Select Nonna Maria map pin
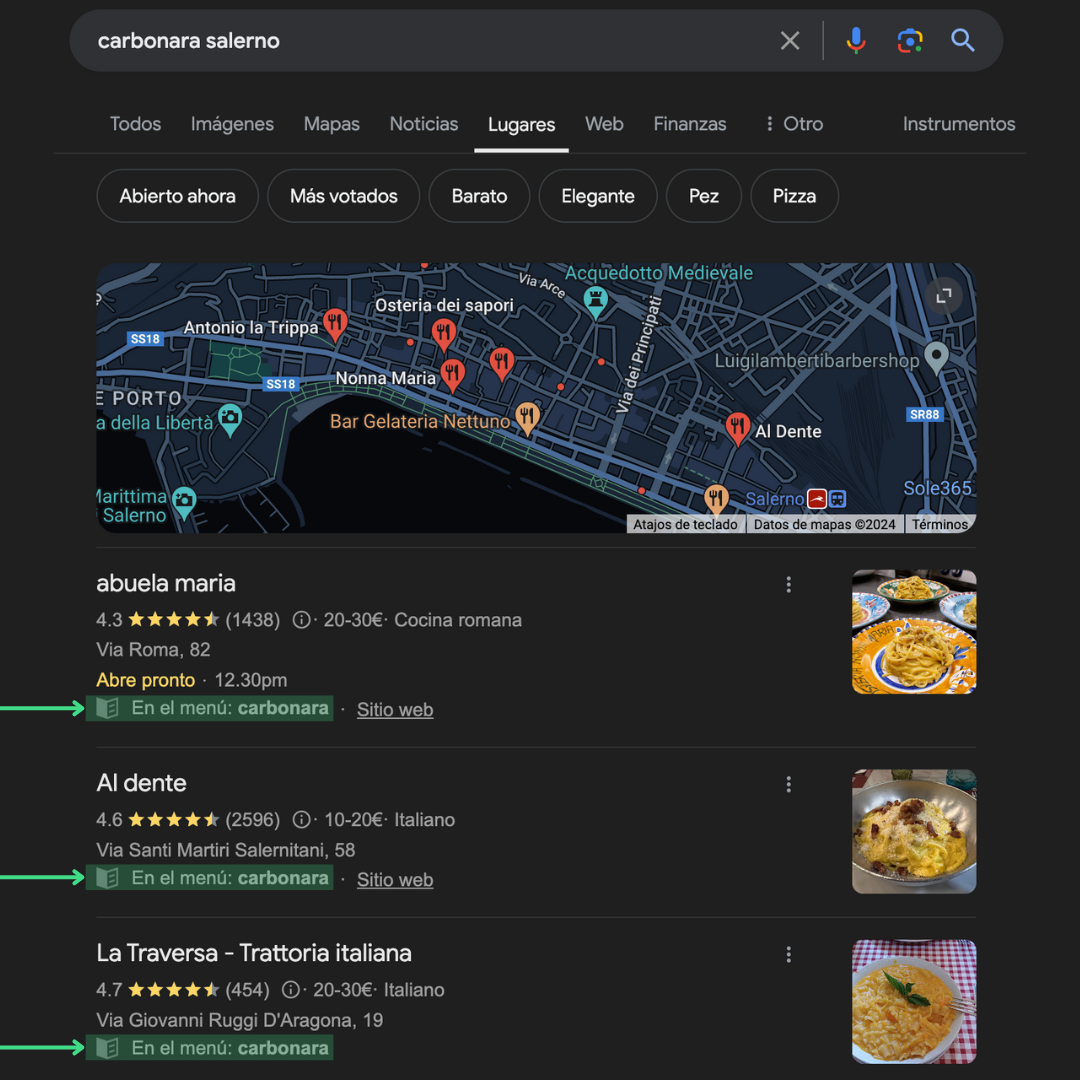Viewport: 1080px width, 1080px height. pos(452,375)
